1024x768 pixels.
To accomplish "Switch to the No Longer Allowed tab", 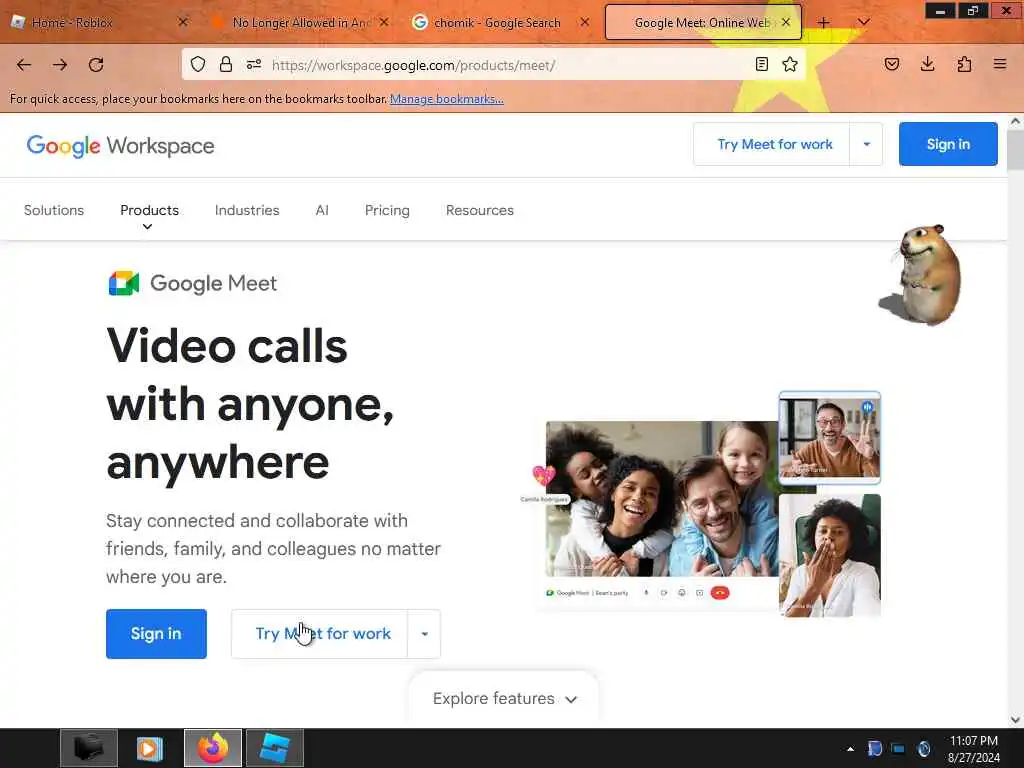I will coord(301,22).
